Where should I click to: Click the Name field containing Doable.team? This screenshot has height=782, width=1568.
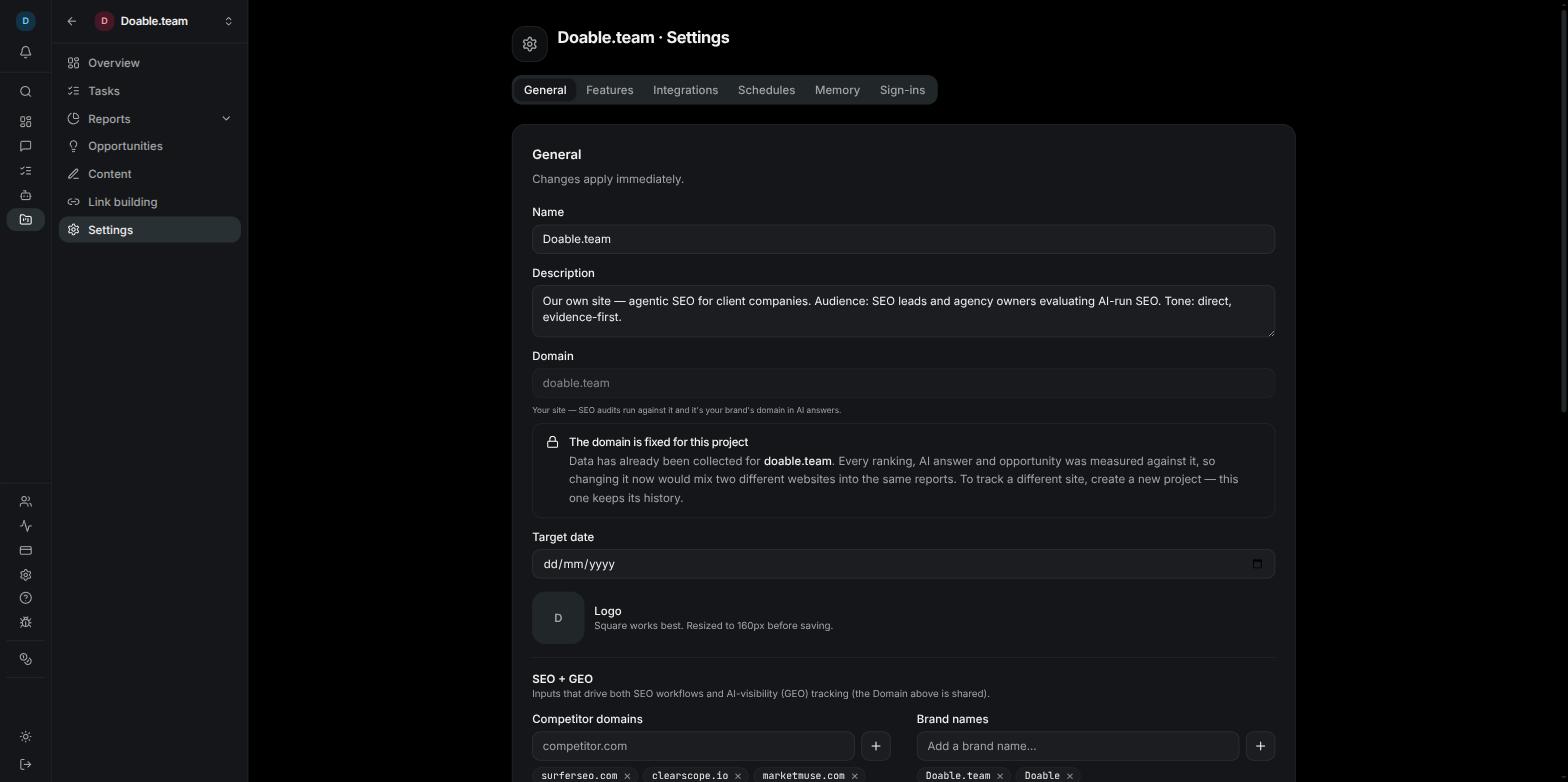pos(903,239)
